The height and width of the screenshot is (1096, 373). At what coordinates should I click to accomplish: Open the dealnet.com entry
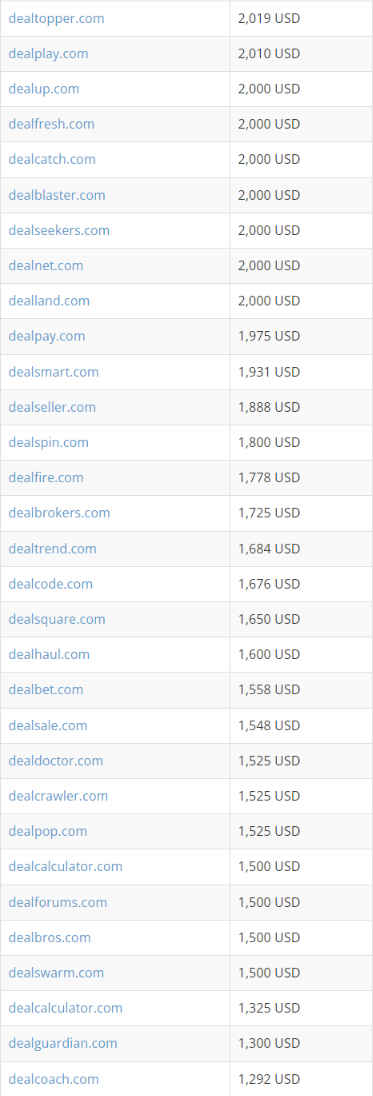45,266
